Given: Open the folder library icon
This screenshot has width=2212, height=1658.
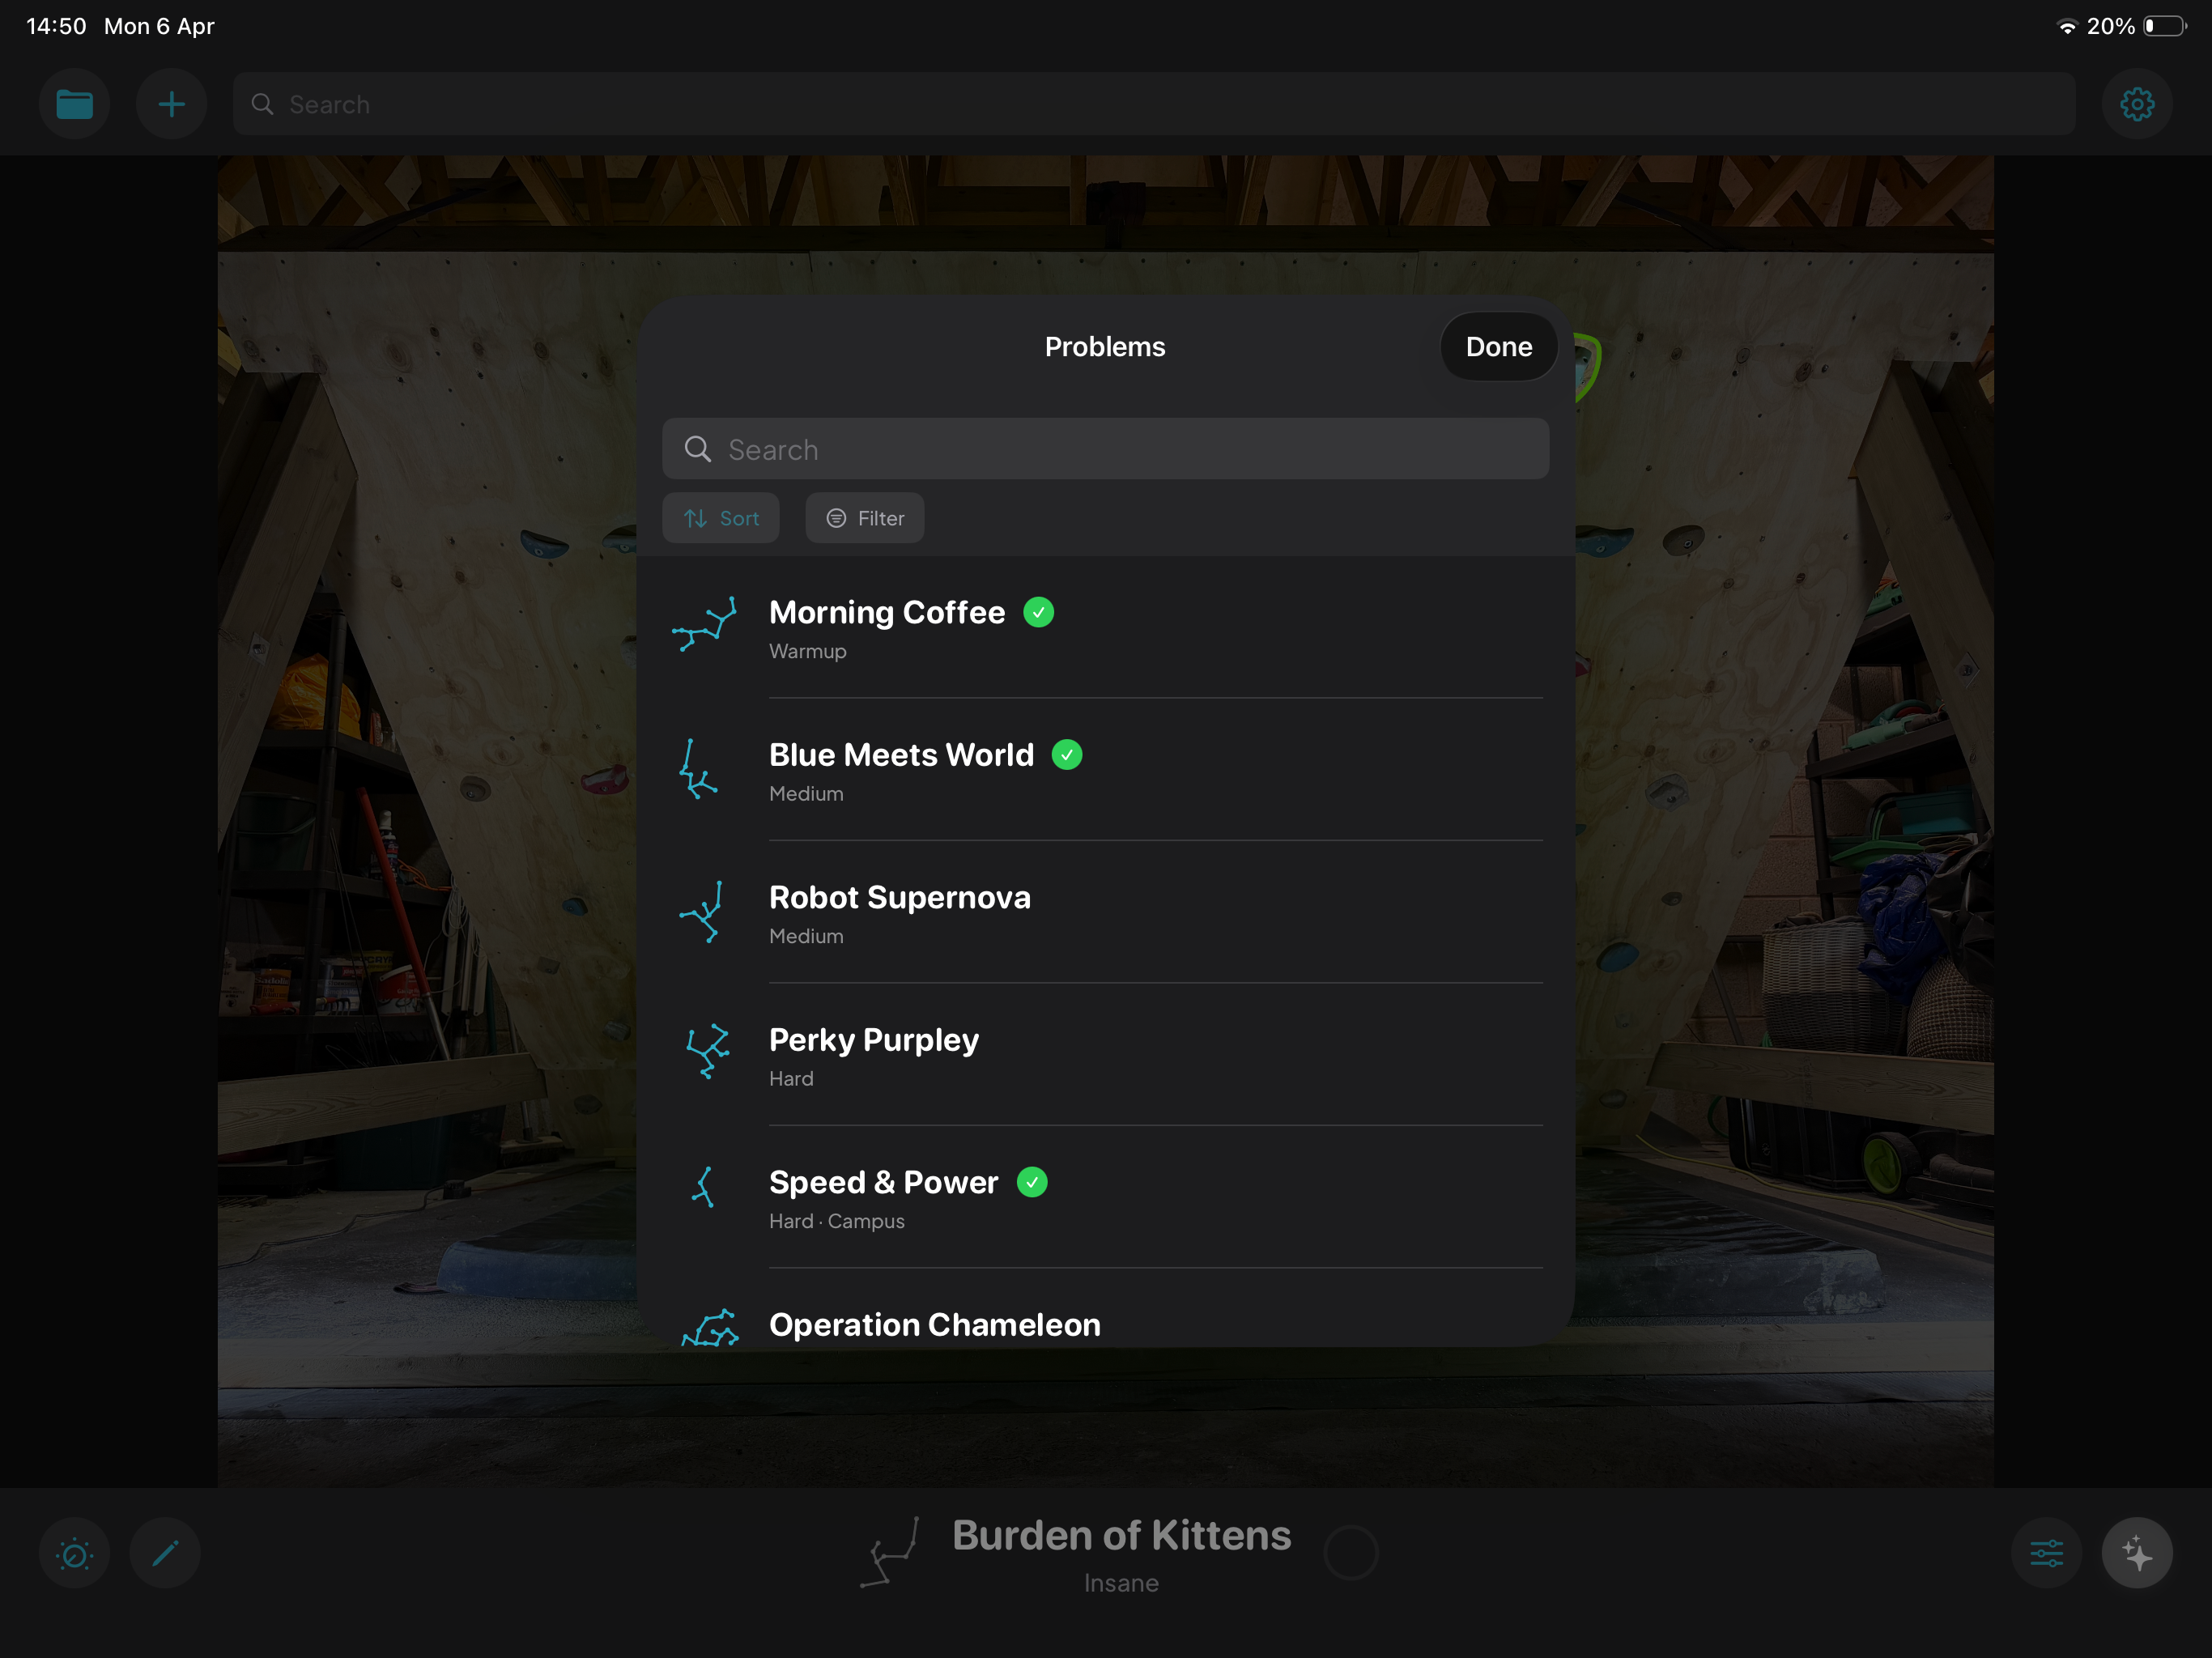Looking at the screenshot, I should pyautogui.click(x=74, y=104).
